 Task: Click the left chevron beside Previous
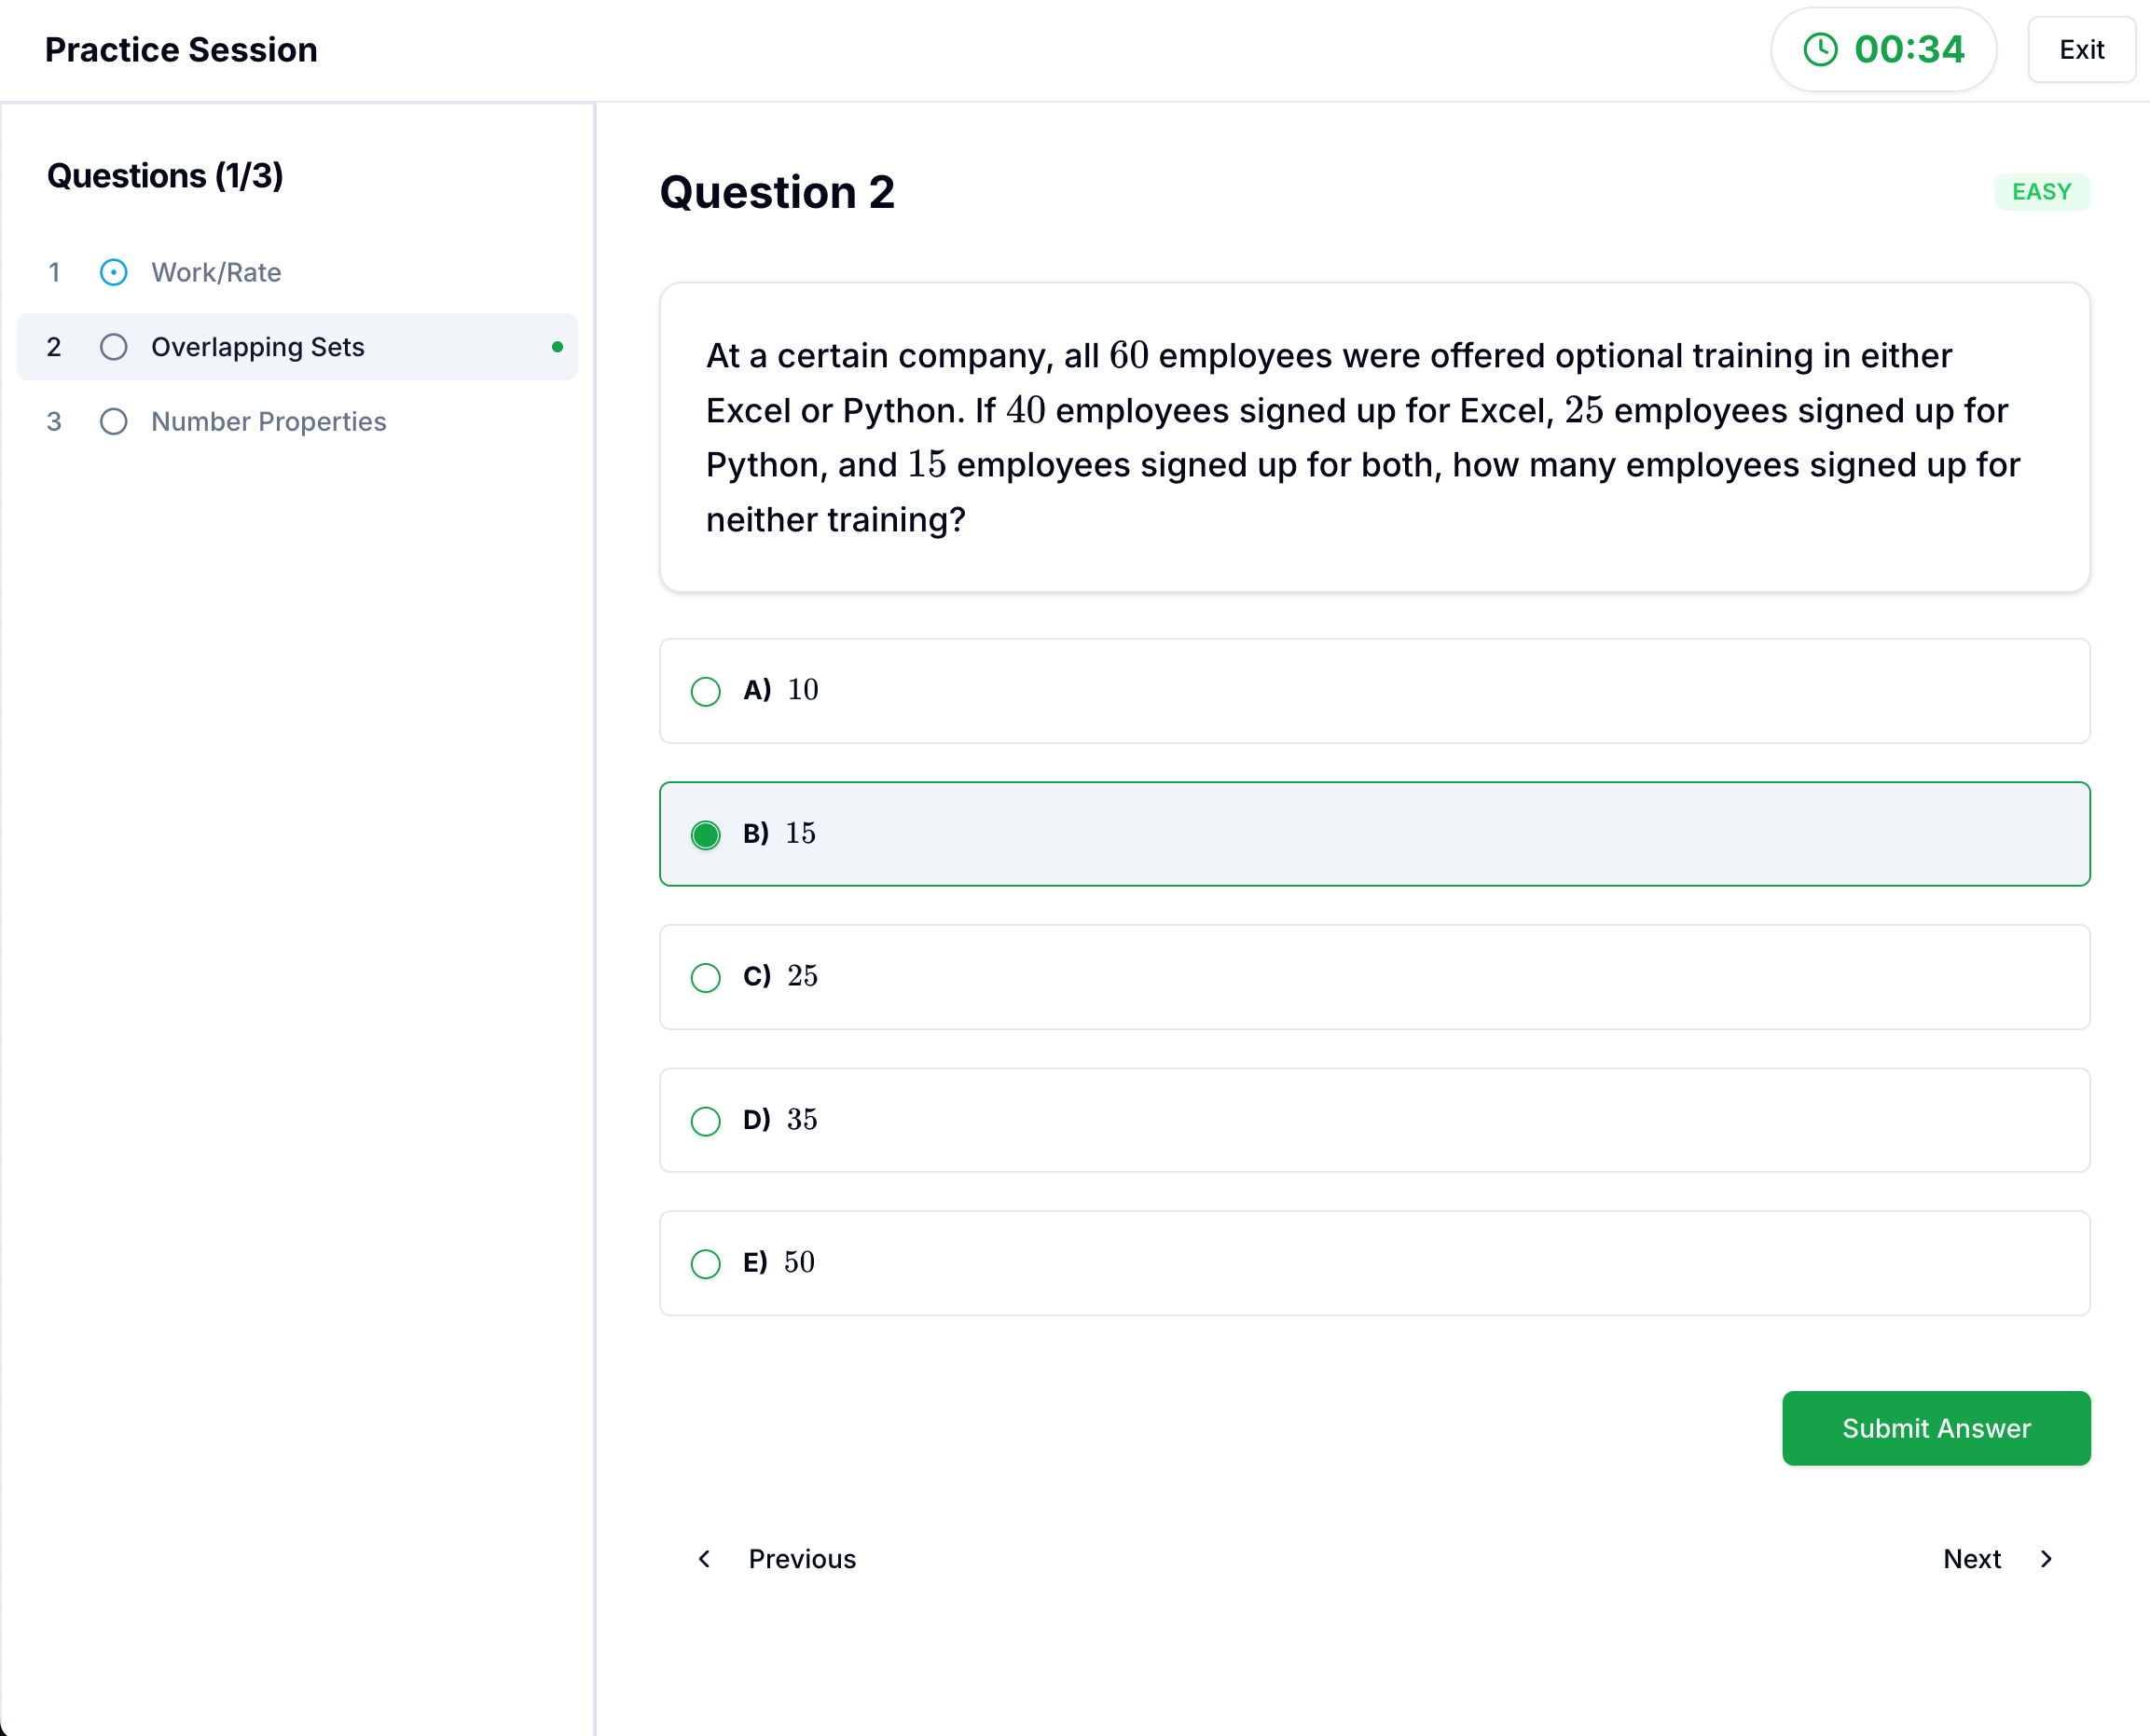coord(705,1558)
